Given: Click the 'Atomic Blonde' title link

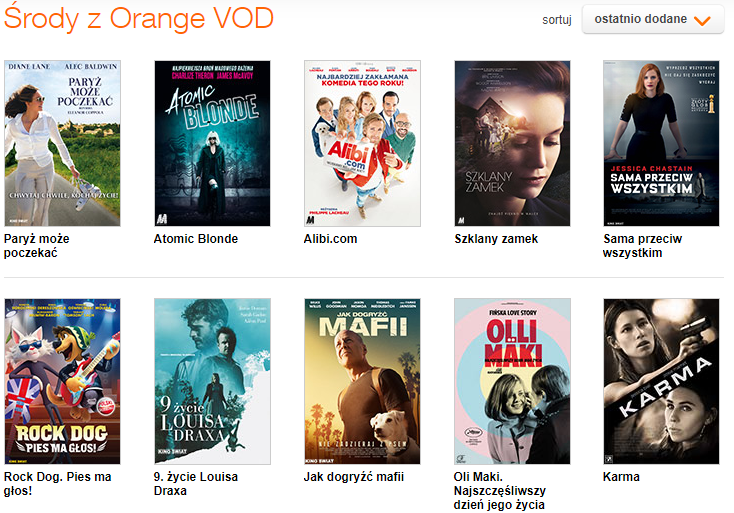Looking at the screenshot, I should (196, 239).
